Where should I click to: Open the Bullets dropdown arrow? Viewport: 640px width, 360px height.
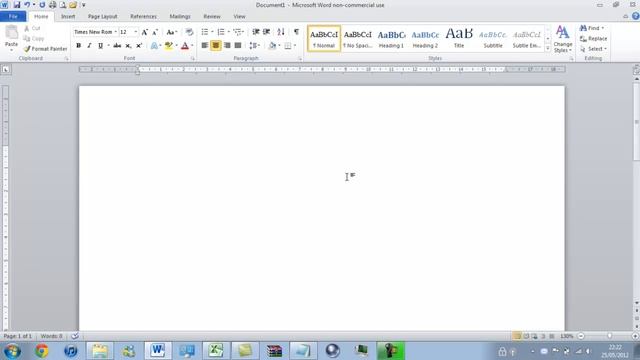[212, 32]
